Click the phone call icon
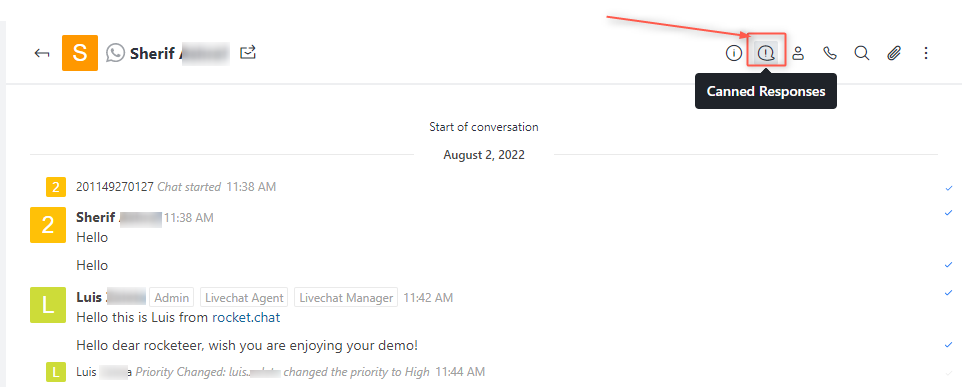This screenshot has width=962, height=387. click(830, 53)
